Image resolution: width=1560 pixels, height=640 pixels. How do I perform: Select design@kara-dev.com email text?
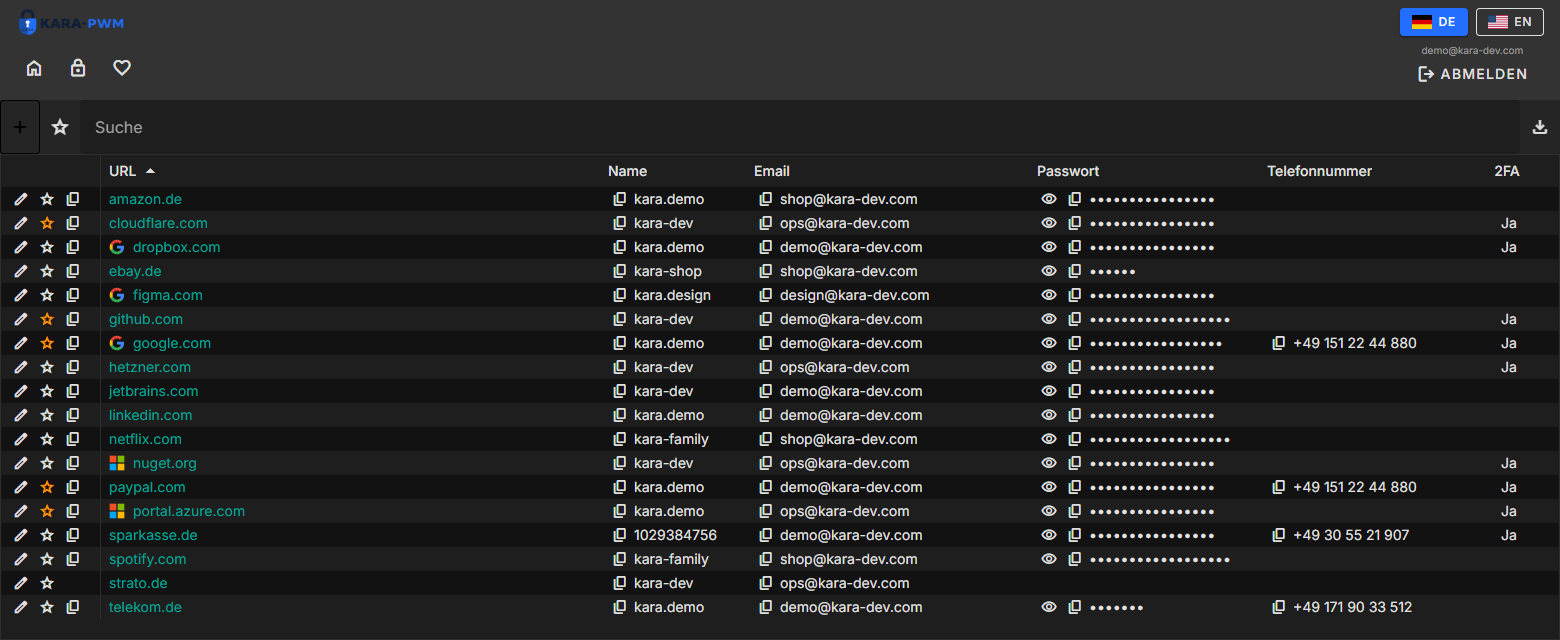tap(855, 295)
